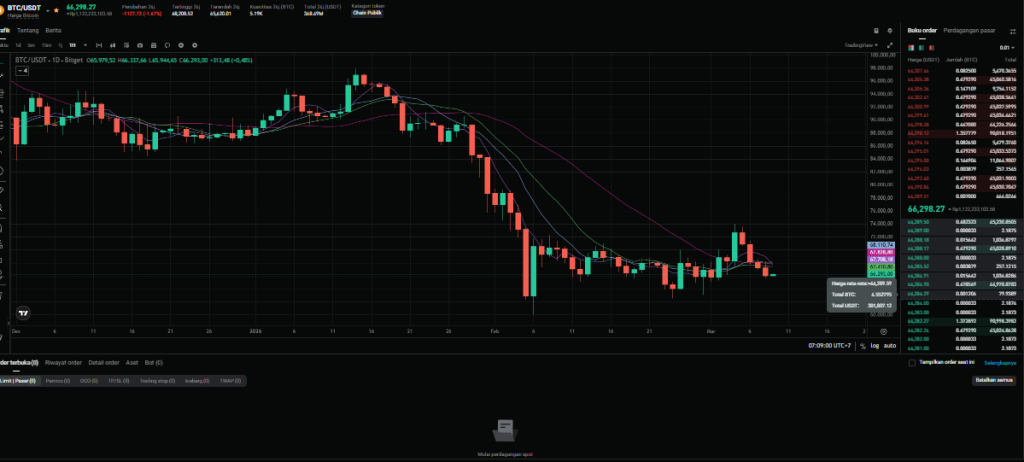Open the TradingView chart type dropdown

coord(858,46)
